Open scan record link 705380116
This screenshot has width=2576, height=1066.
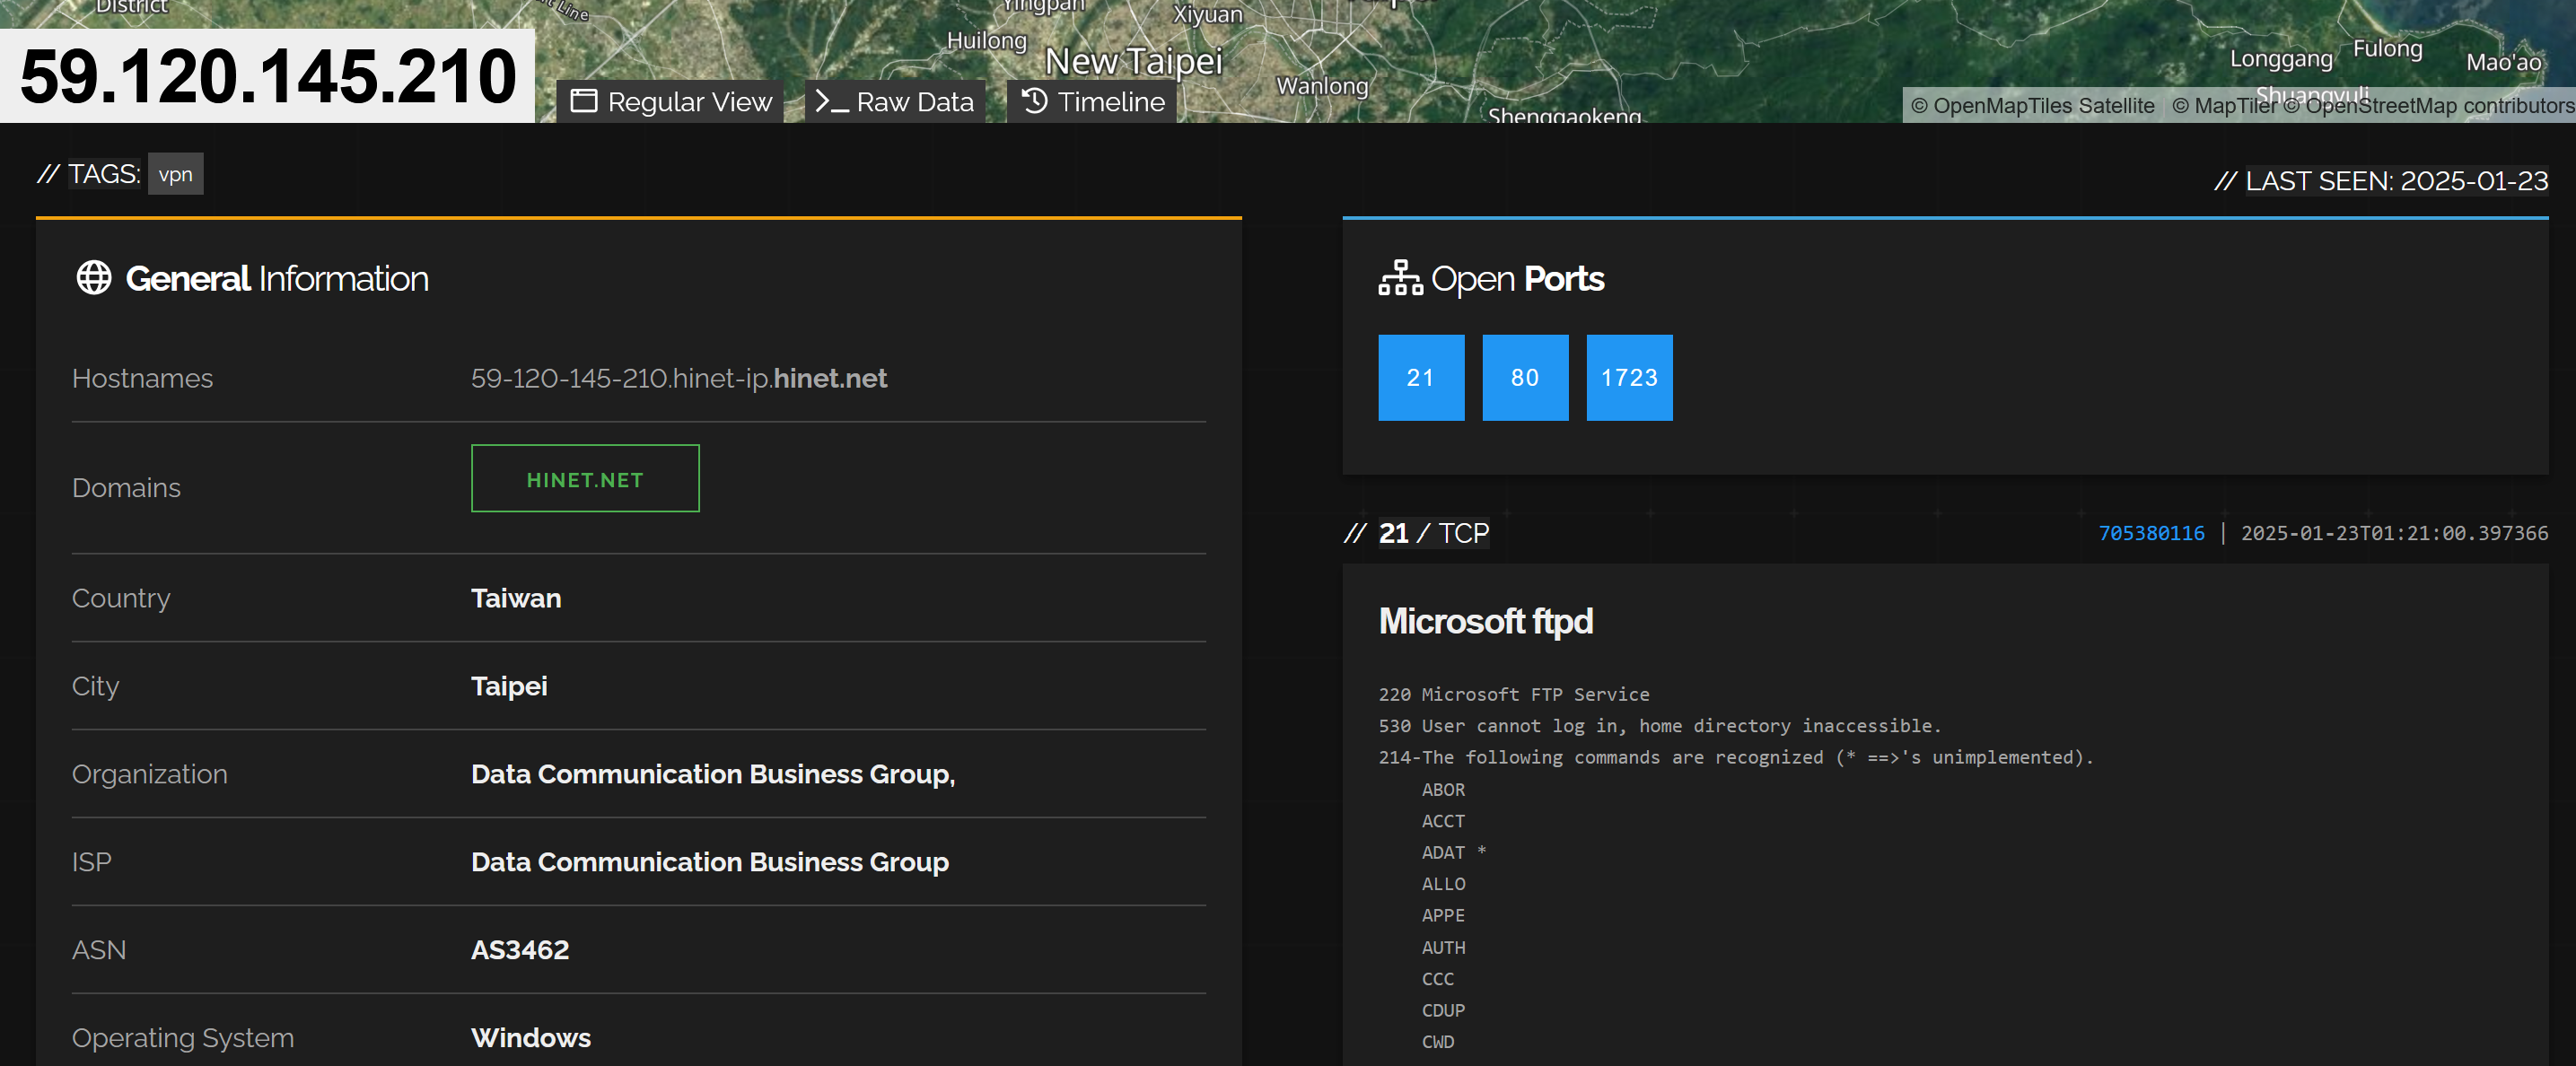[x=2151, y=533]
